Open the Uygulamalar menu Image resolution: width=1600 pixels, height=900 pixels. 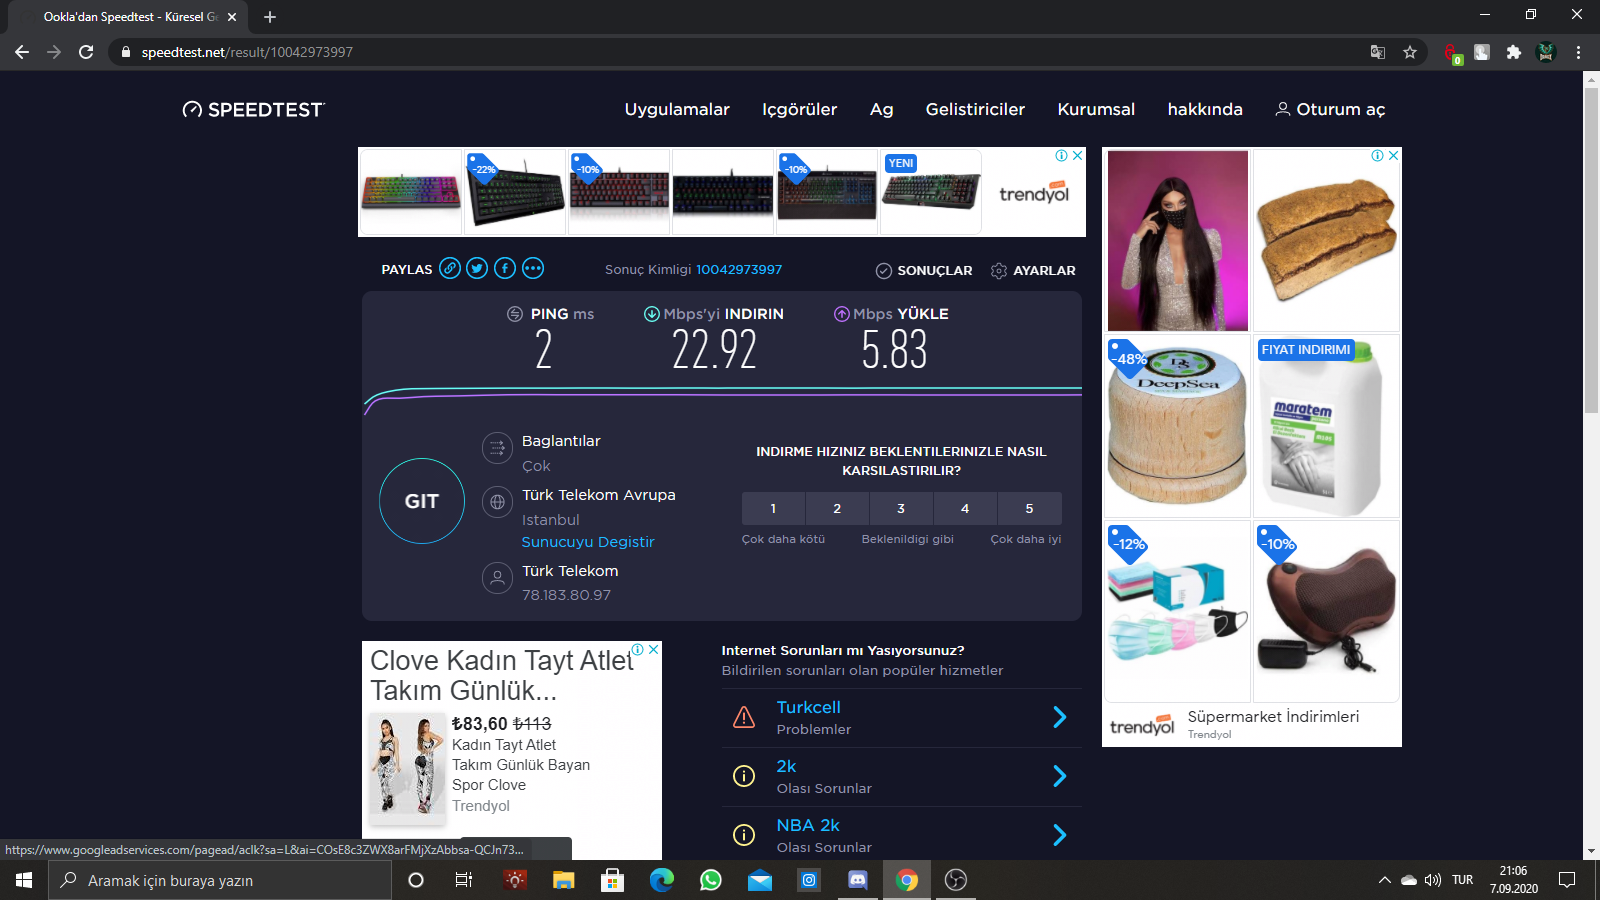click(677, 109)
